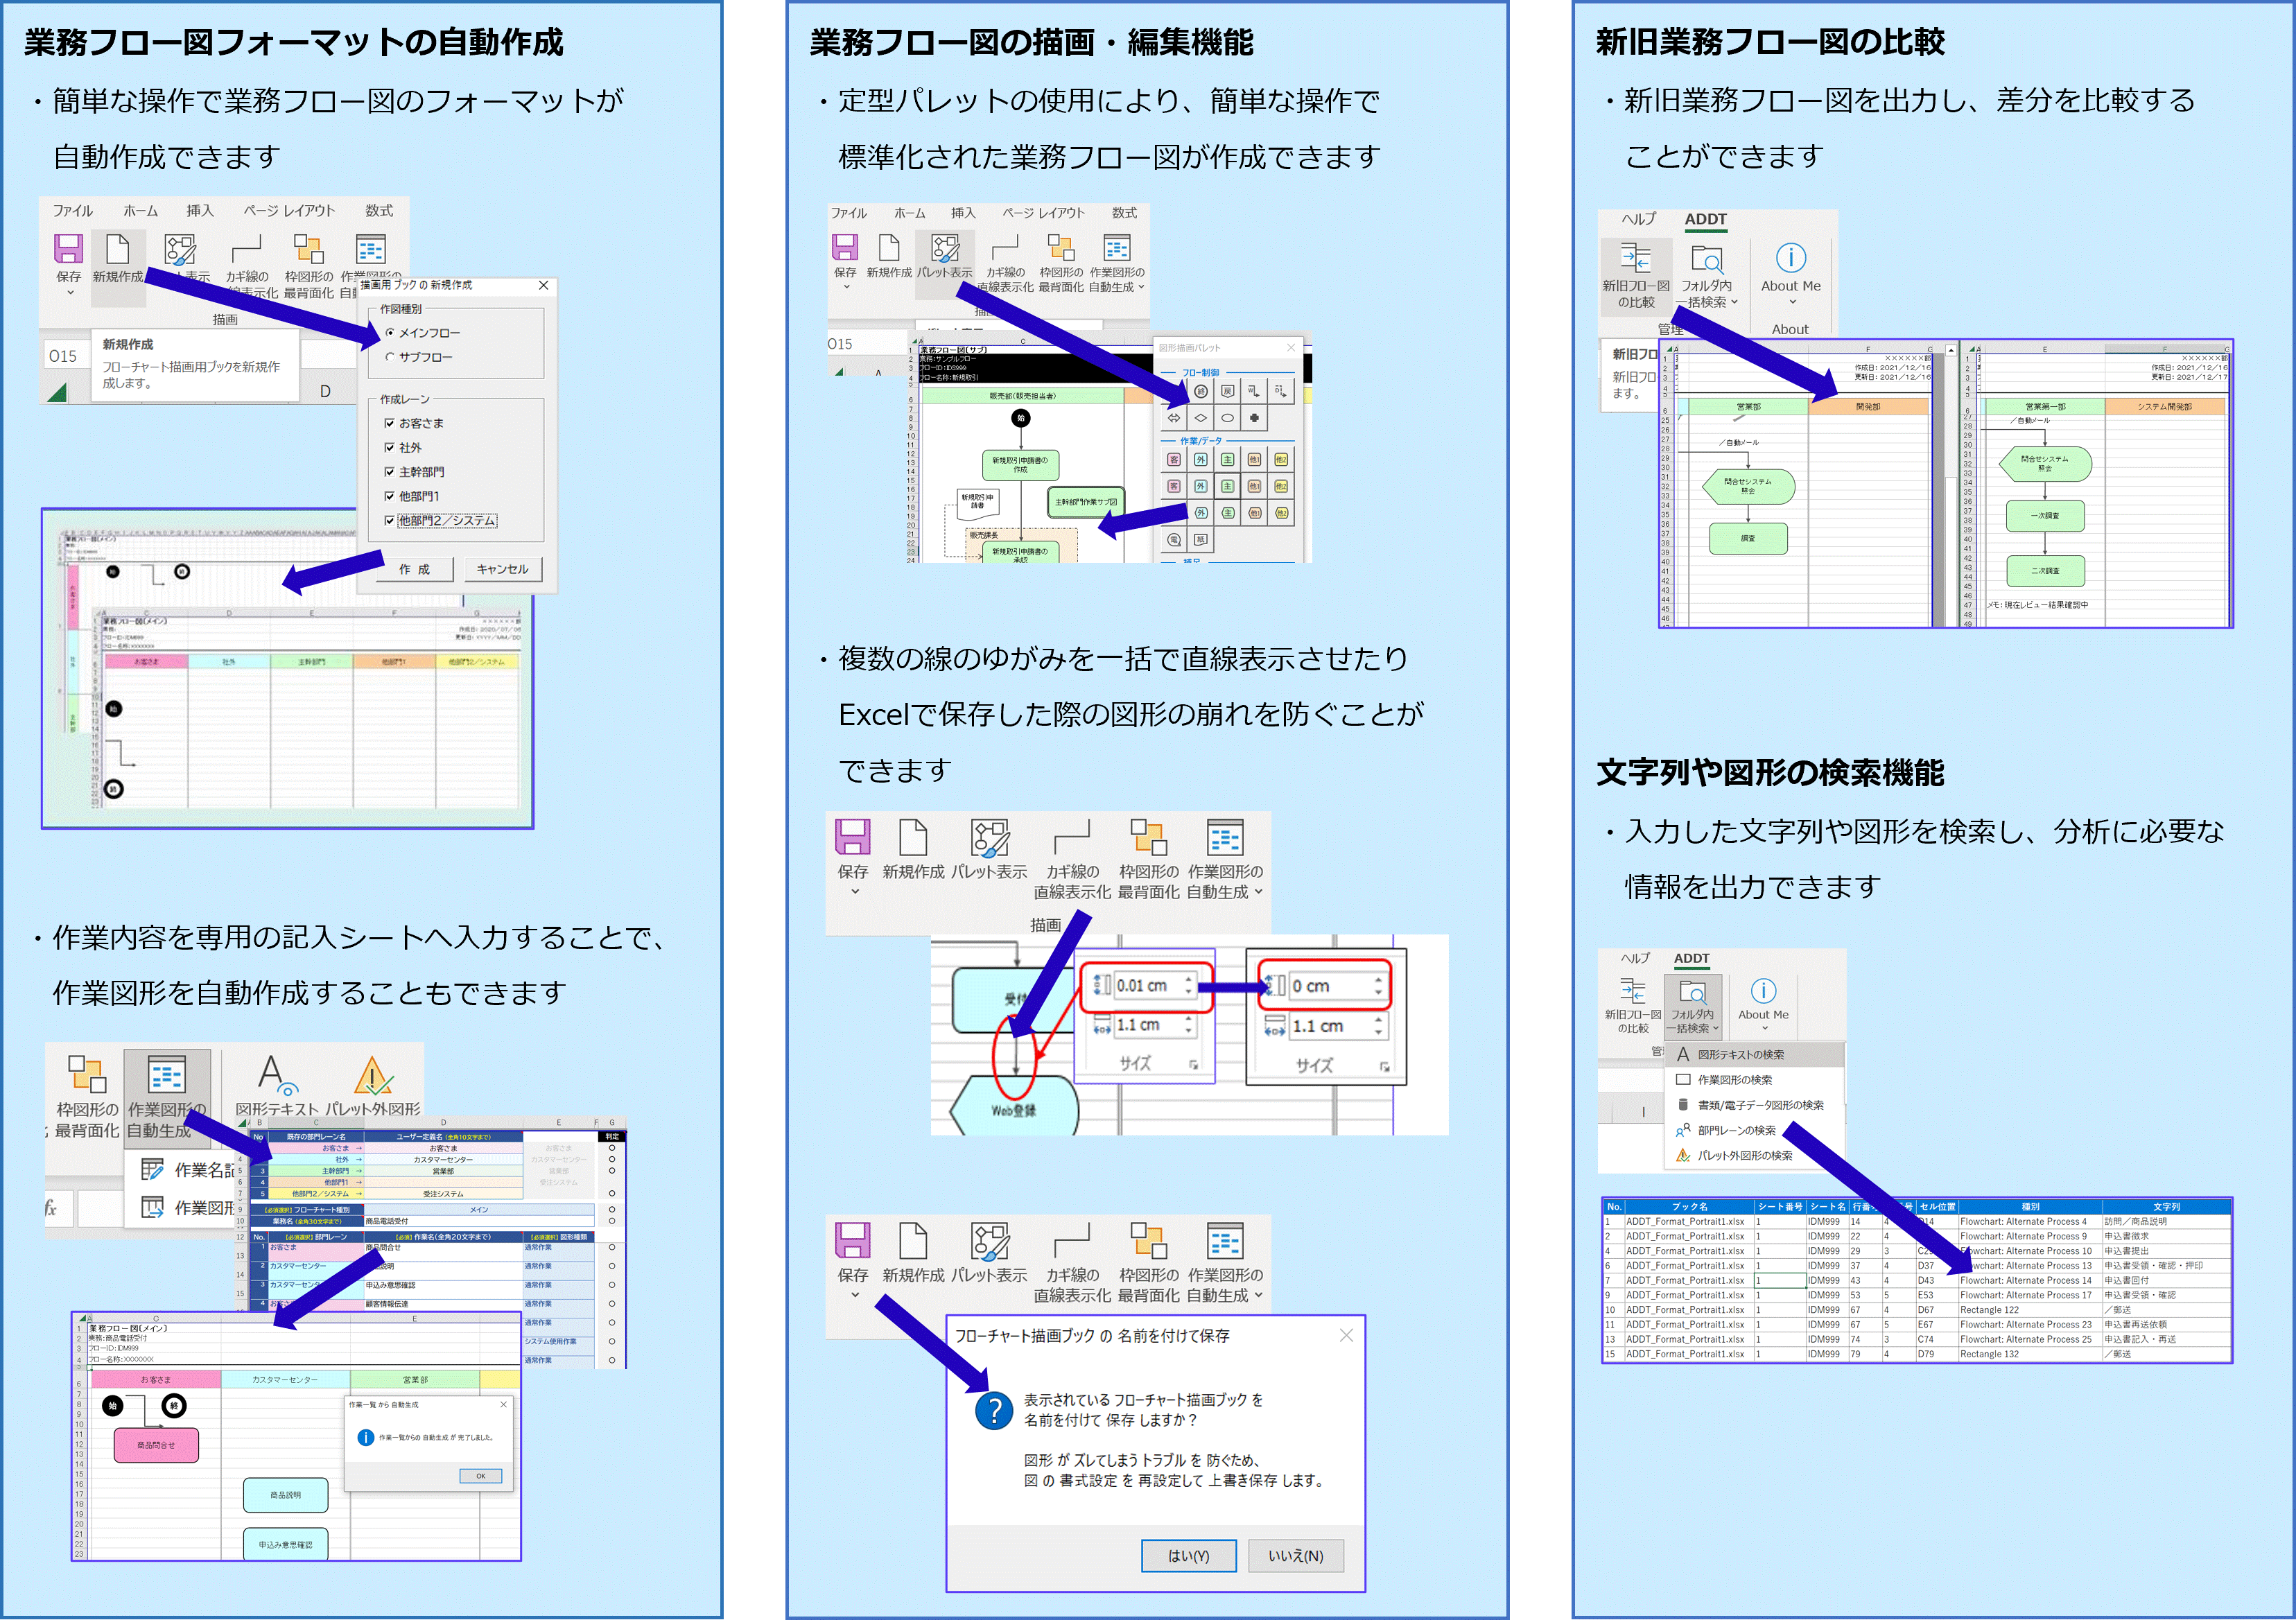Click パレット表示 icon in ribbon beside shape palette
Screen dimensions: 2296x1620
pos(945,248)
